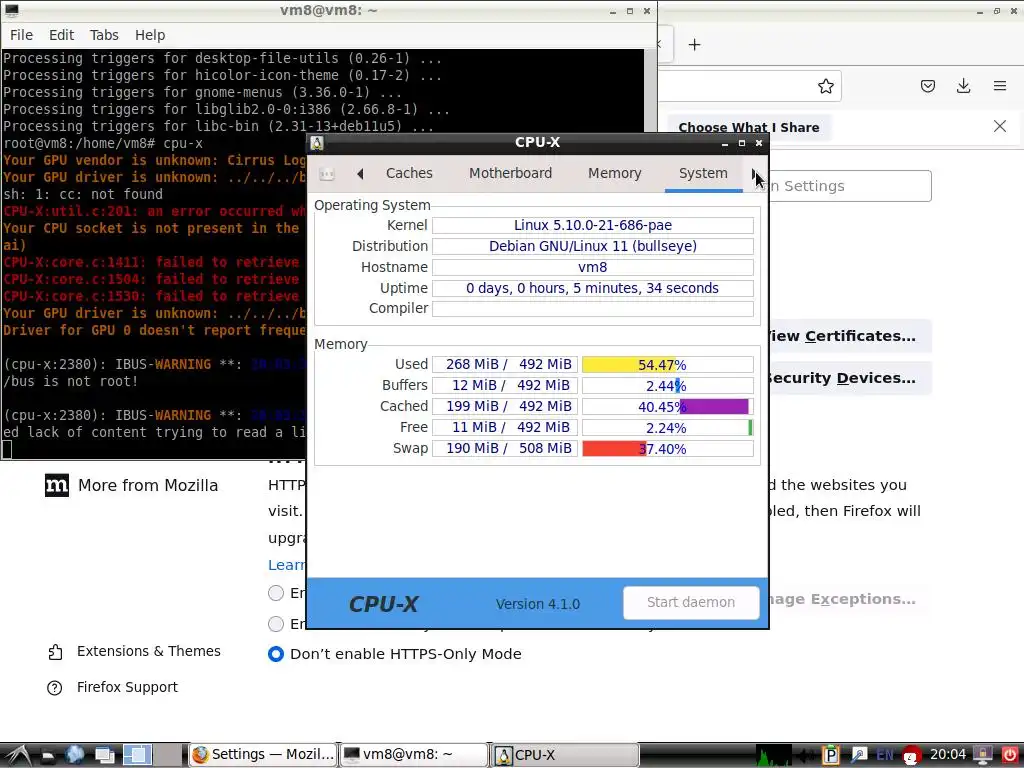Click the red update notifier tray icon
Viewport: 1024px width, 768px height.
click(912, 756)
